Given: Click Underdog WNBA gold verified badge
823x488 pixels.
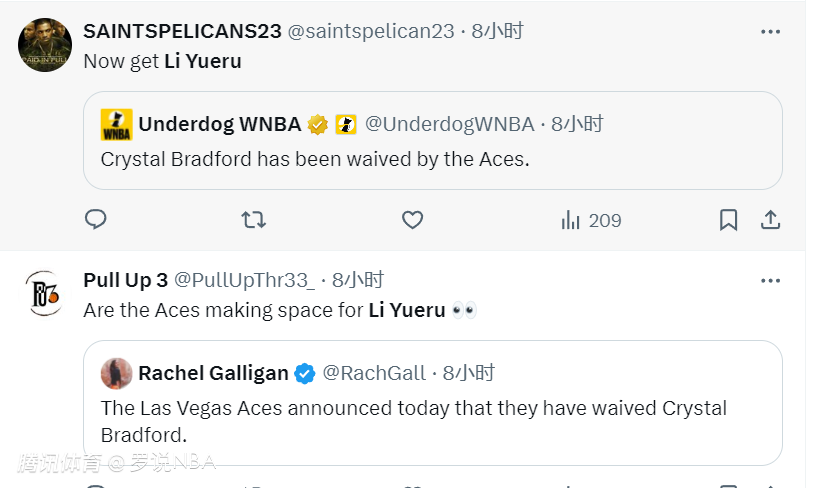Looking at the screenshot, I should [318, 125].
